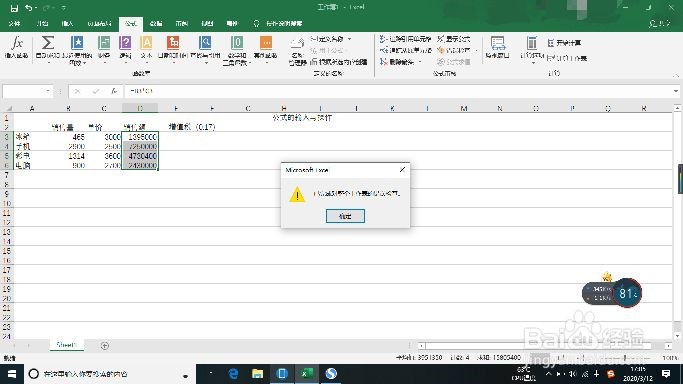Click Error Checking
Screen dimensions: 683x384
[x=454, y=51]
